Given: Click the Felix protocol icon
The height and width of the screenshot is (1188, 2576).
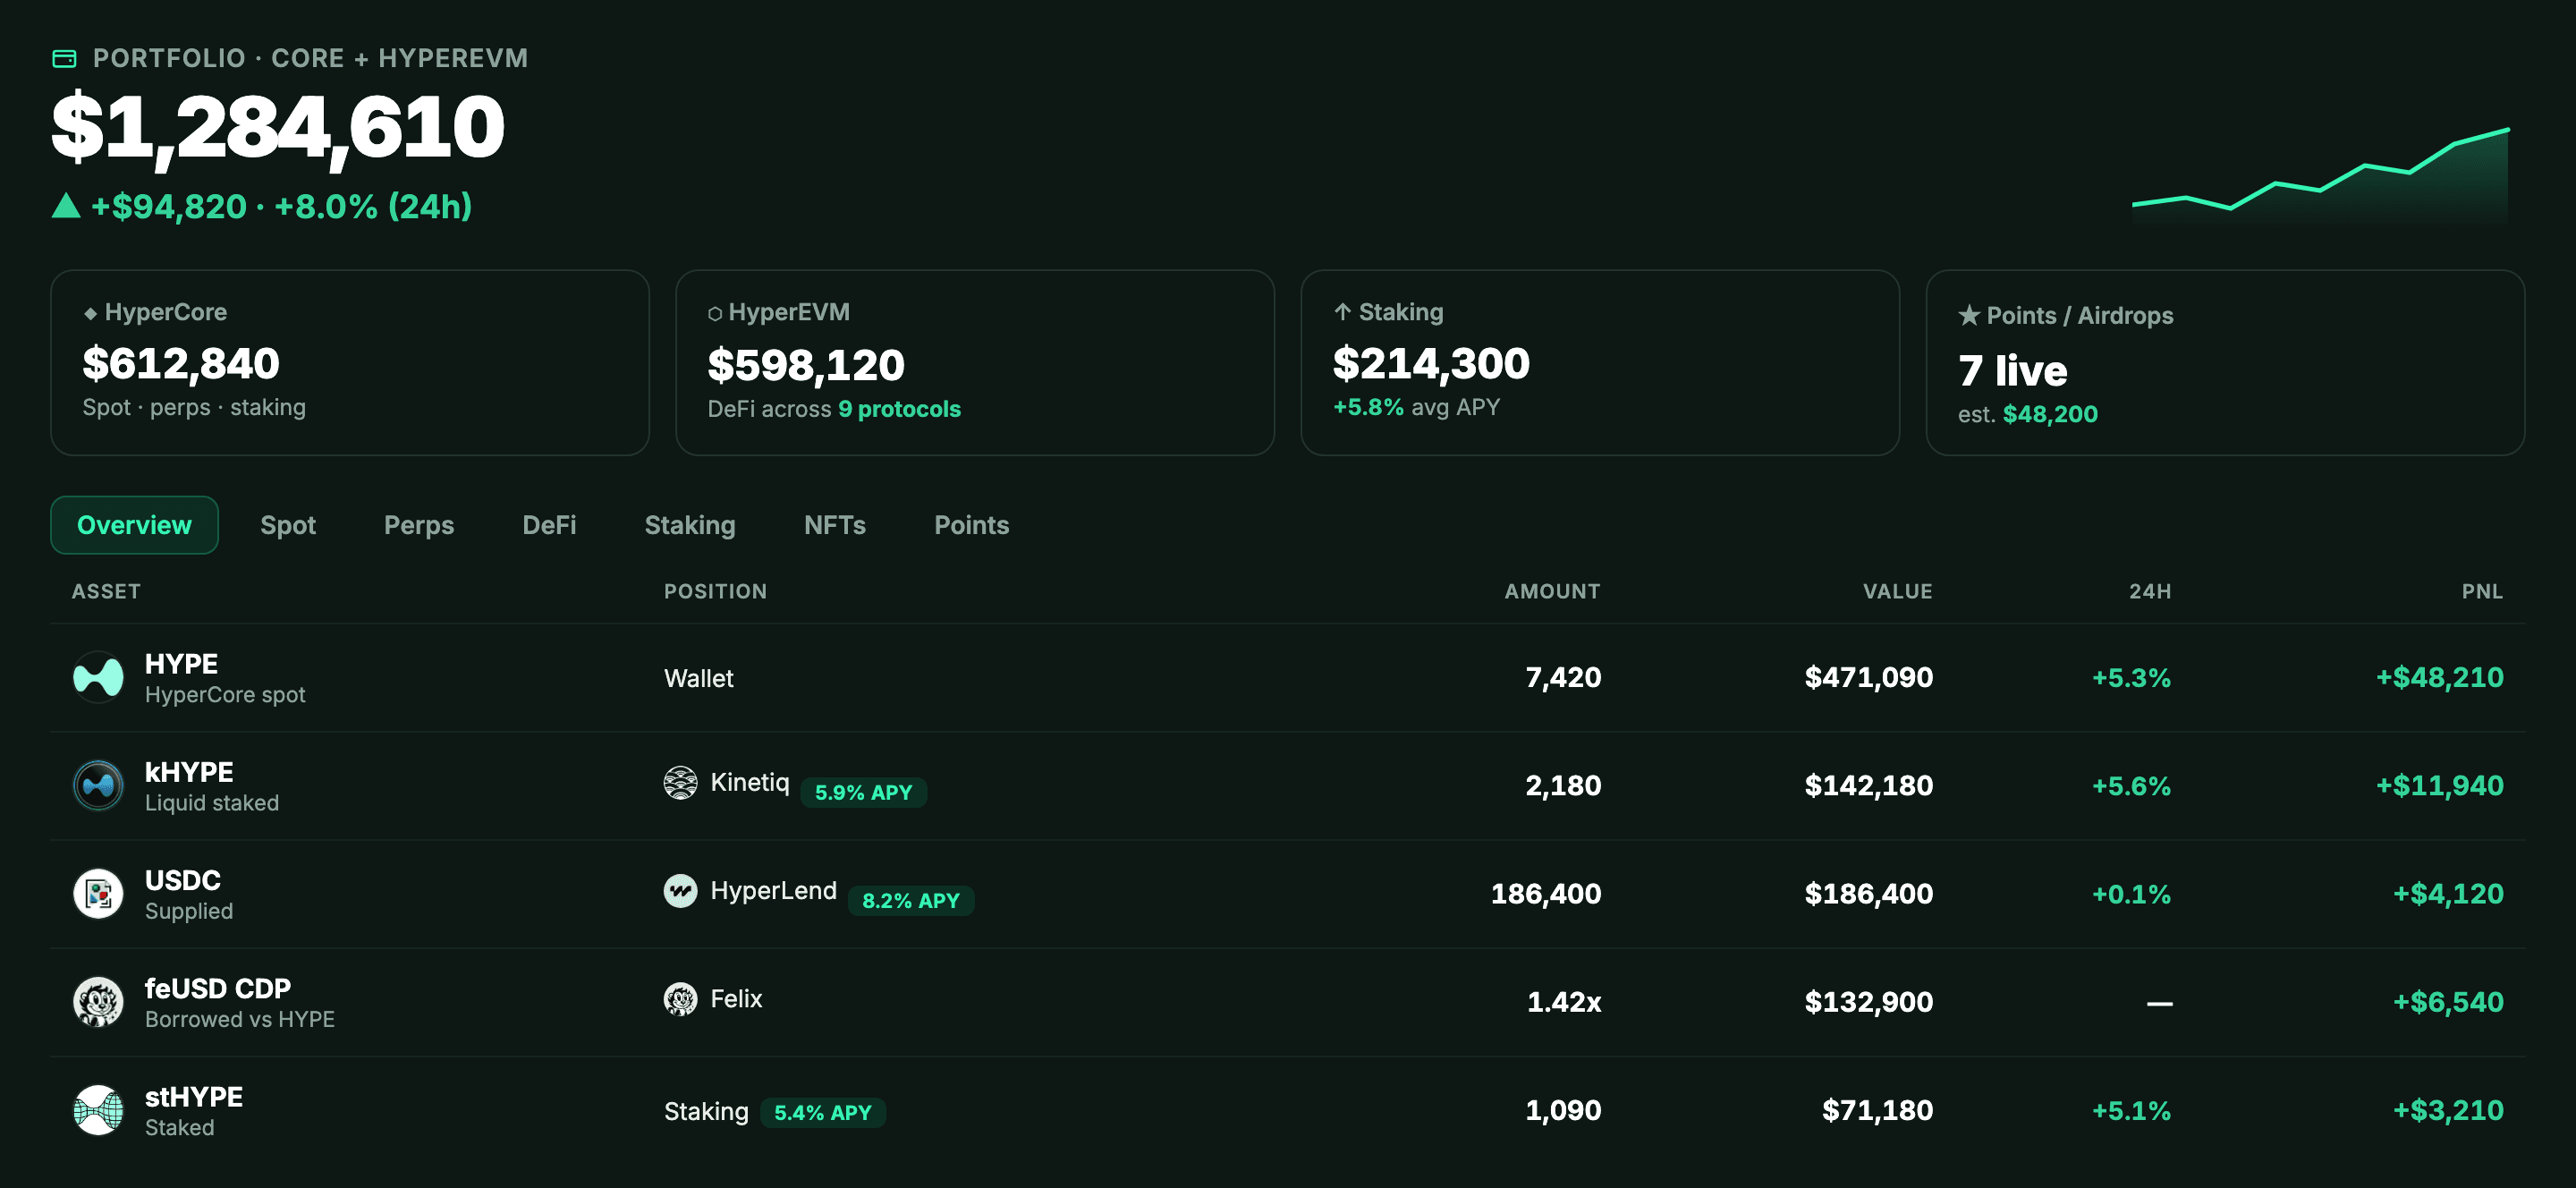Looking at the screenshot, I should coord(680,999).
